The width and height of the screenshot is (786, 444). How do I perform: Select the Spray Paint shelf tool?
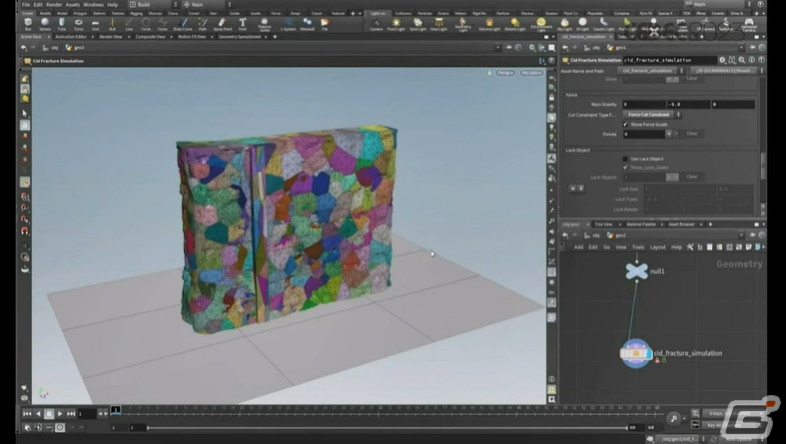(x=223, y=24)
